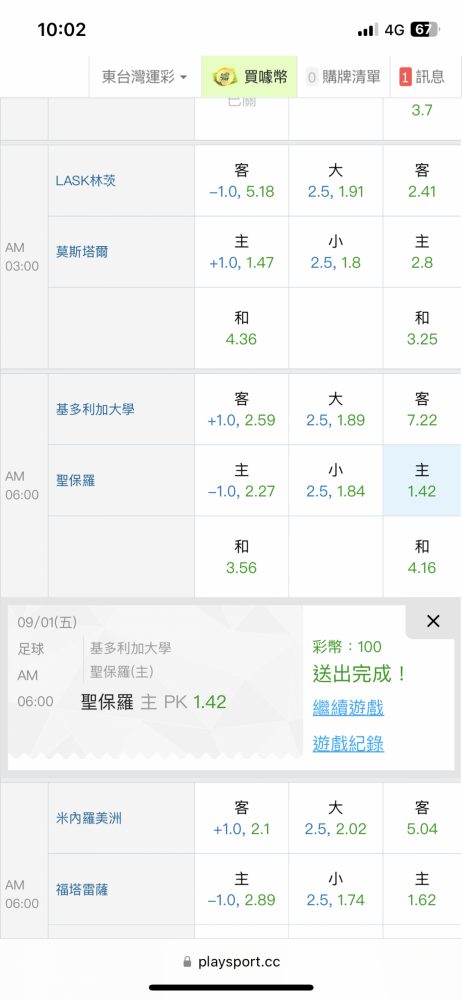Tap the 買噱幣 coin icon button
The height and width of the screenshot is (1000, 462).
click(x=249, y=77)
